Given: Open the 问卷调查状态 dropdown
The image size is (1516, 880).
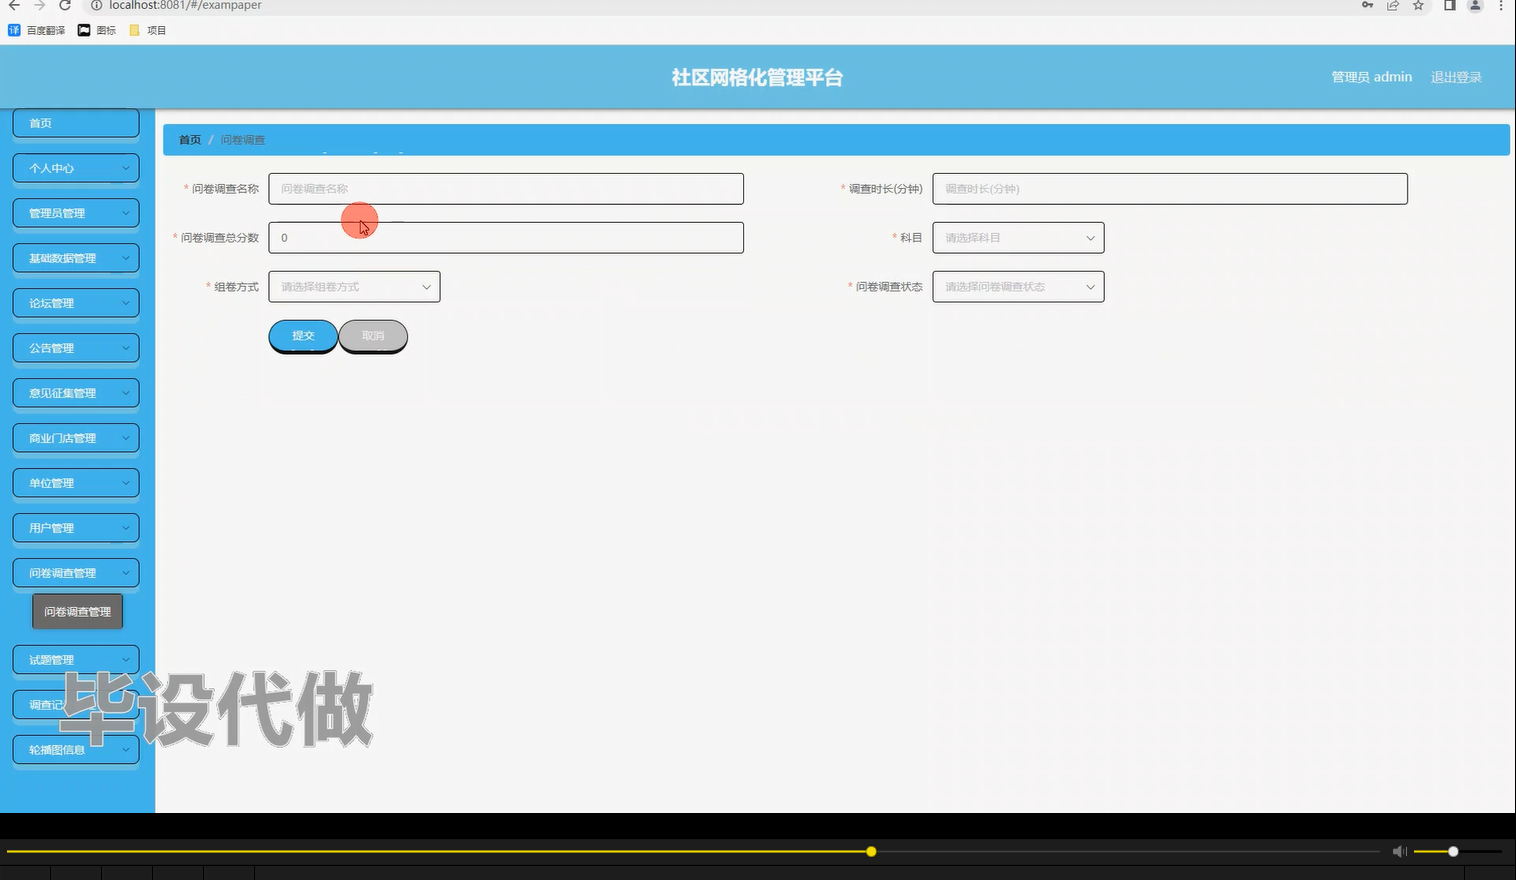Looking at the screenshot, I should pyautogui.click(x=1017, y=286).
